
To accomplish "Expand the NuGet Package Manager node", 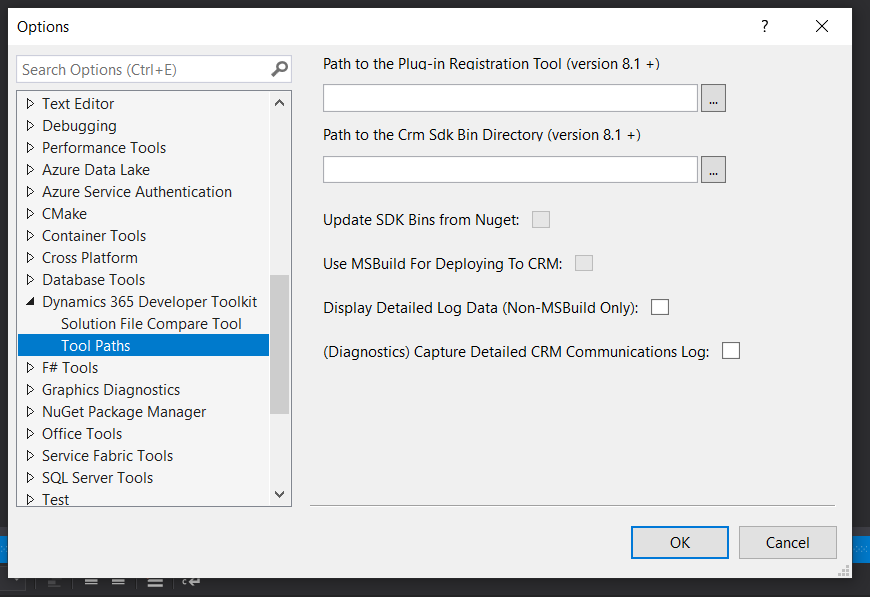I will point(31,412).
